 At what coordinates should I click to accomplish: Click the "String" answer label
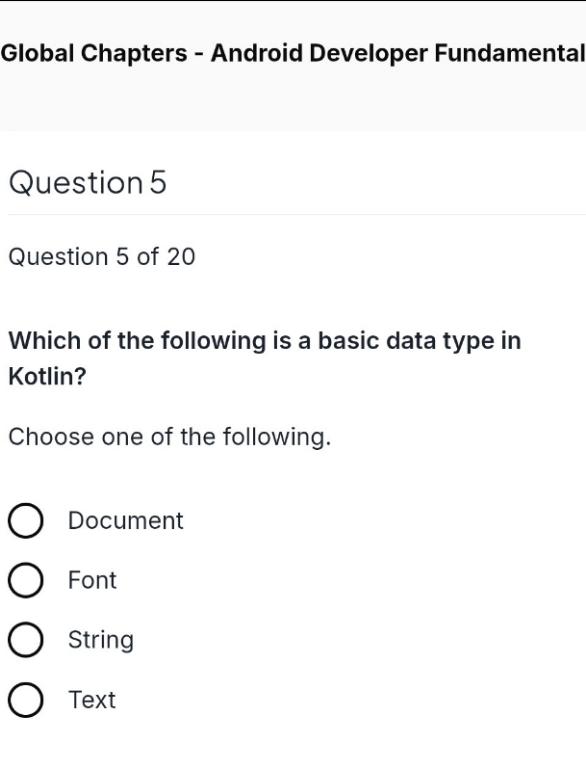point(100,641)
